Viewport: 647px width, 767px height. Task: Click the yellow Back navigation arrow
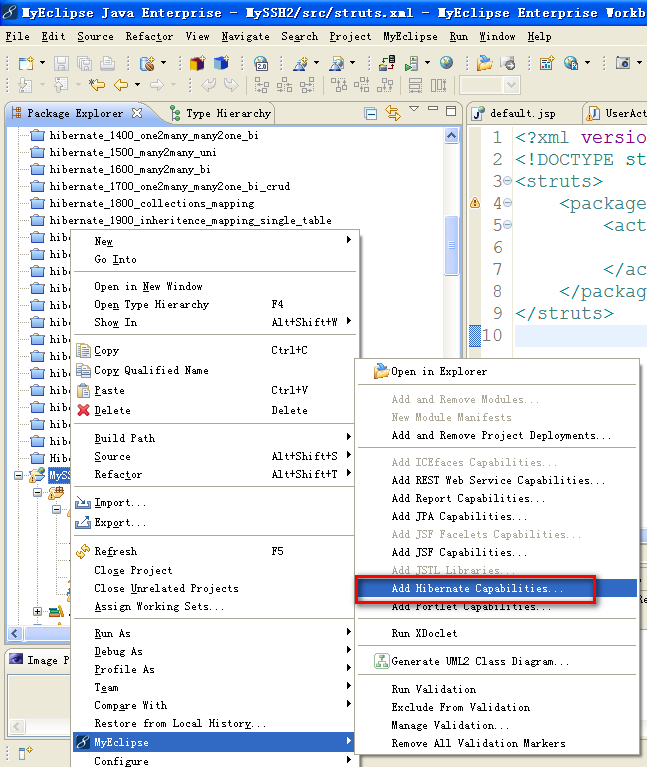[x=121, y=85]
